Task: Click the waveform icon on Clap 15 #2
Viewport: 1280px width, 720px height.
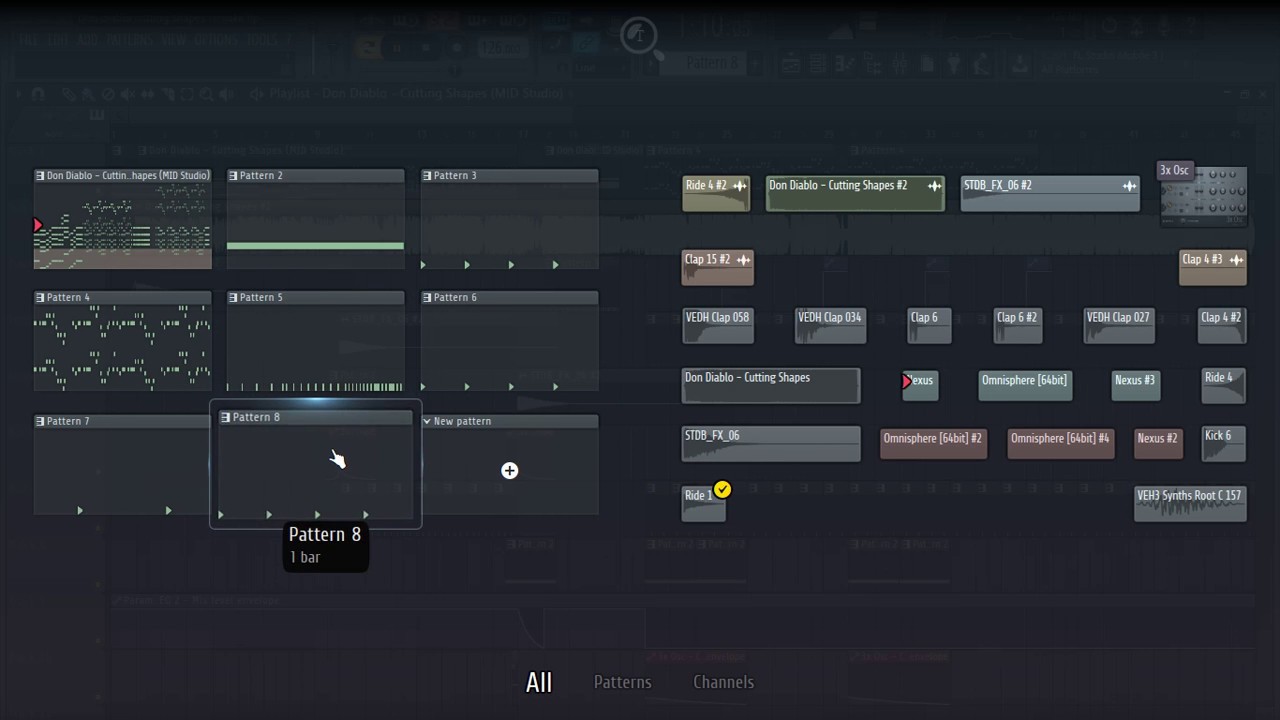Action: (x=743, y=260)
